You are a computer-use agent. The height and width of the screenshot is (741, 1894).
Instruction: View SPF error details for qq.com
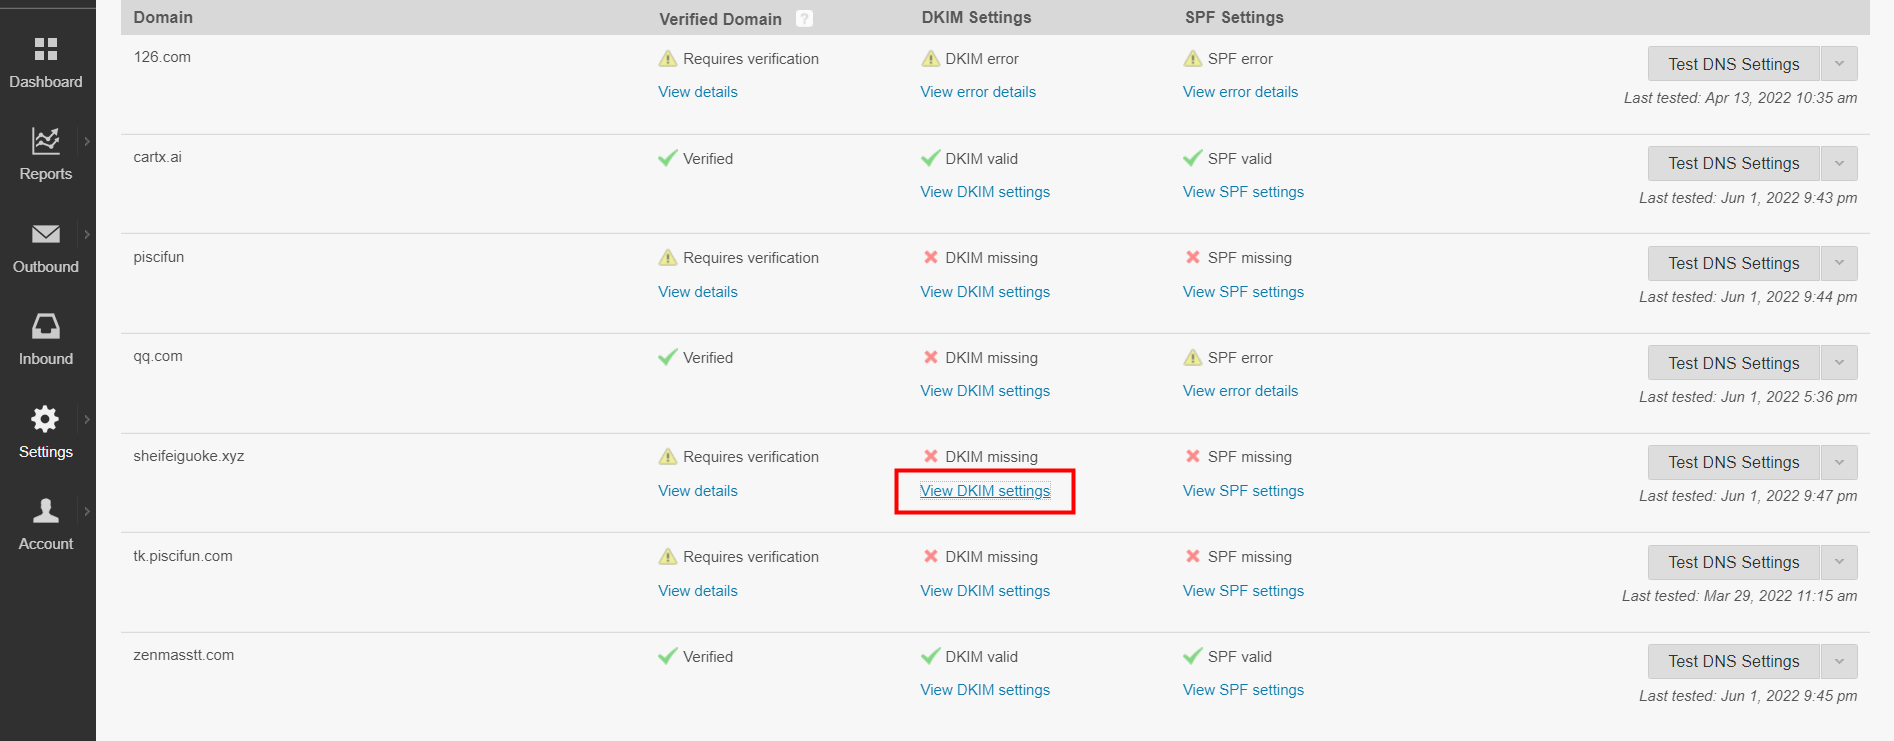pos(1240,391)
